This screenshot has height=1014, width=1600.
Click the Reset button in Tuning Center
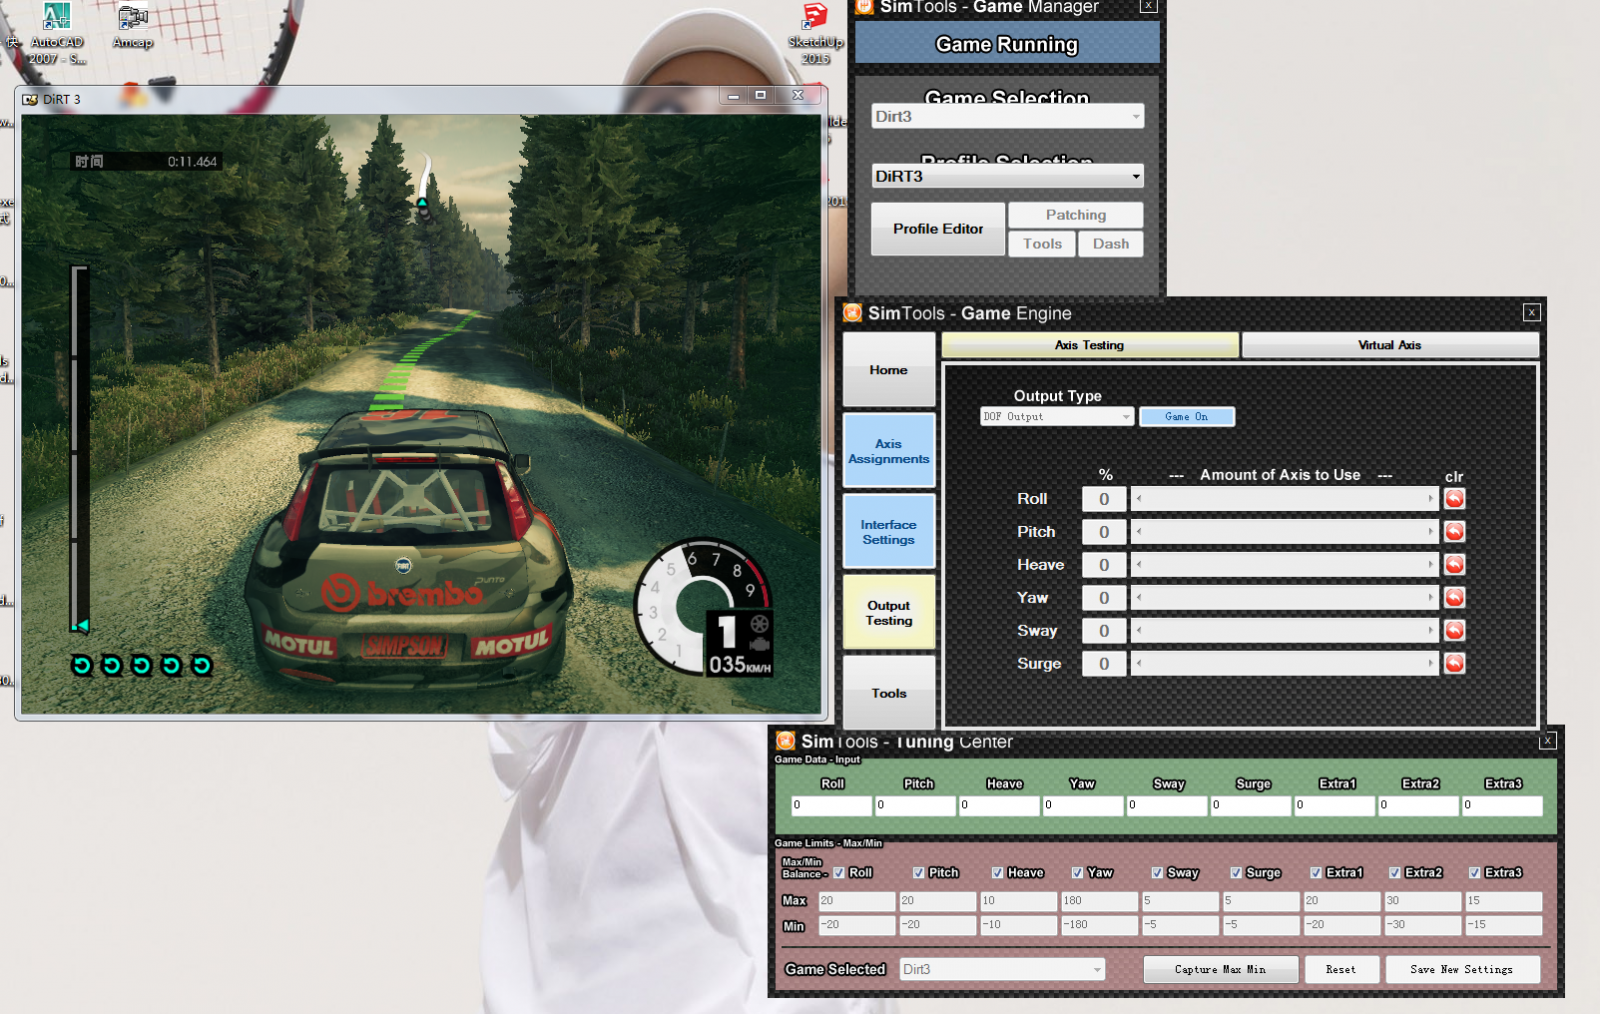click(x=1342, y=969)
